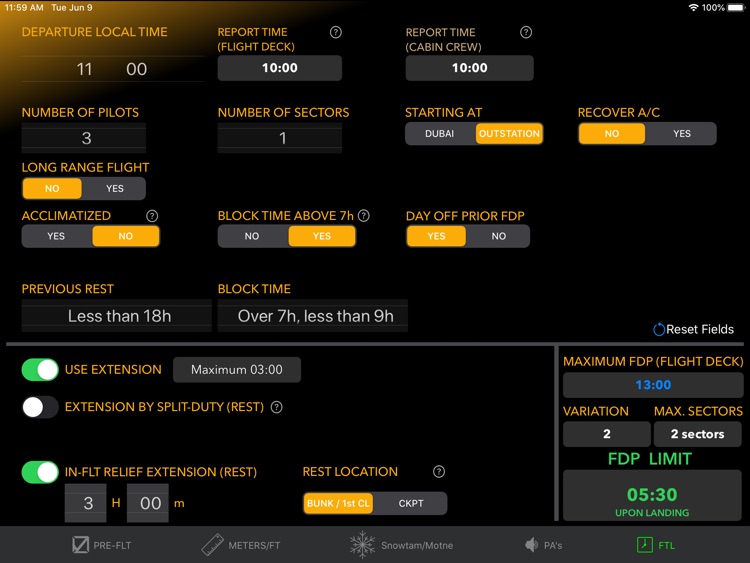Tap the Maximum FDP 13:00 value
The width and height of the screenshot is (750, 563).
(x=653, y=385)
